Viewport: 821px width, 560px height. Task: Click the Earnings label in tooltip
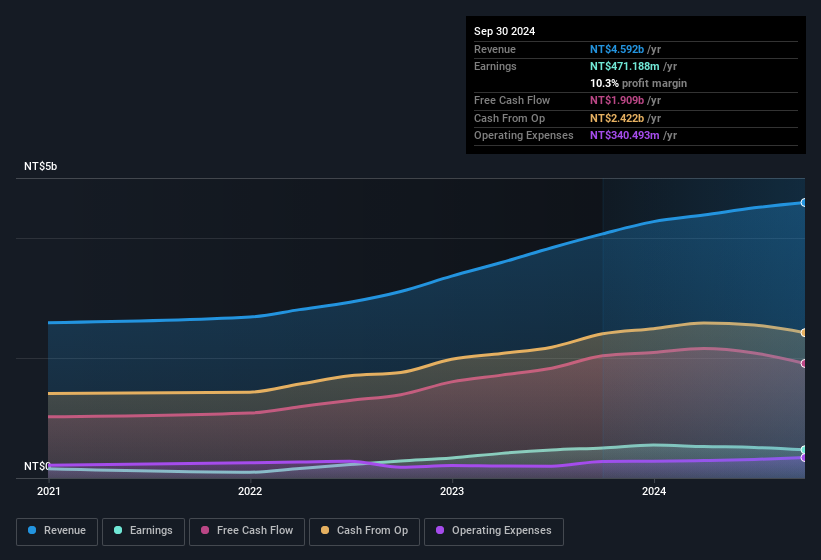click(495, 66)
